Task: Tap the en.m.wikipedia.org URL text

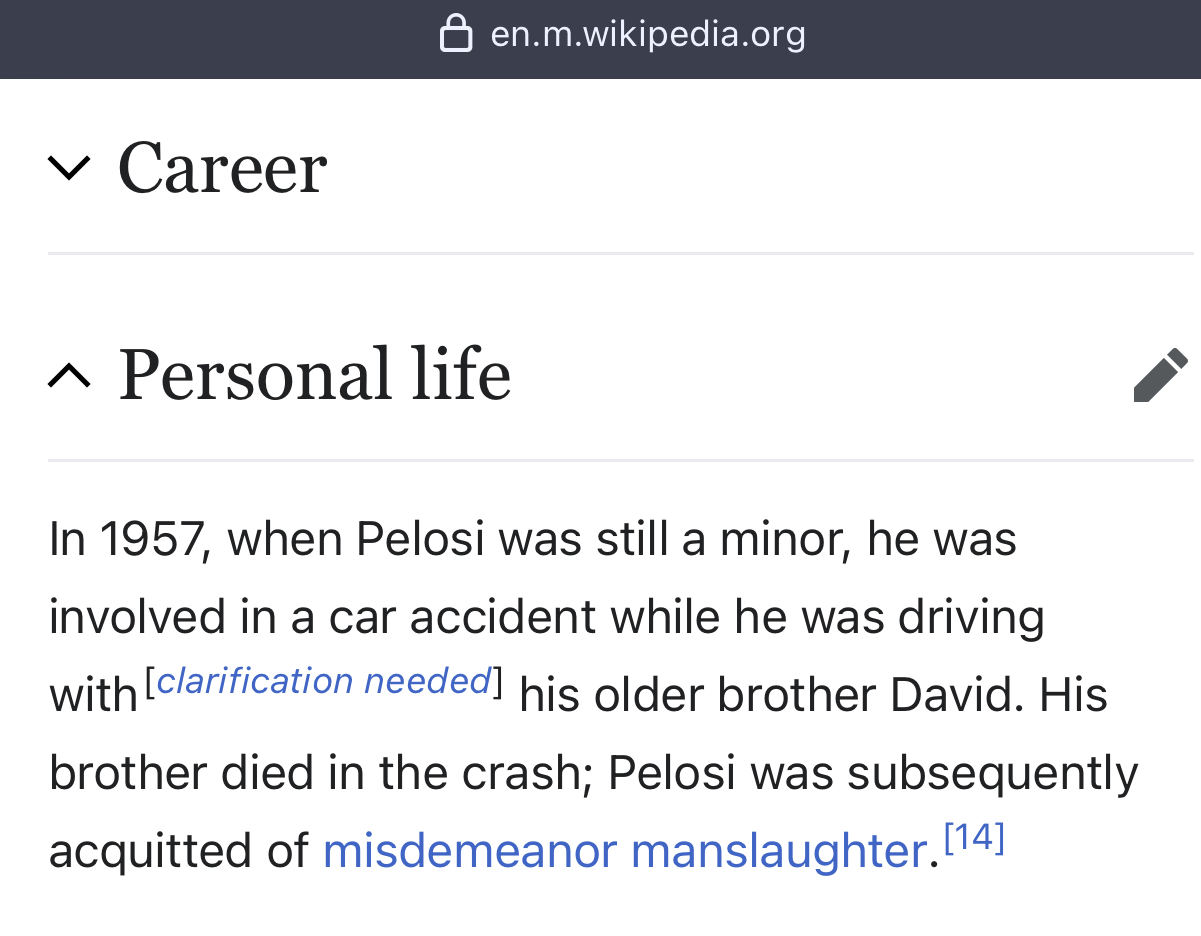Action: [648, 35]
